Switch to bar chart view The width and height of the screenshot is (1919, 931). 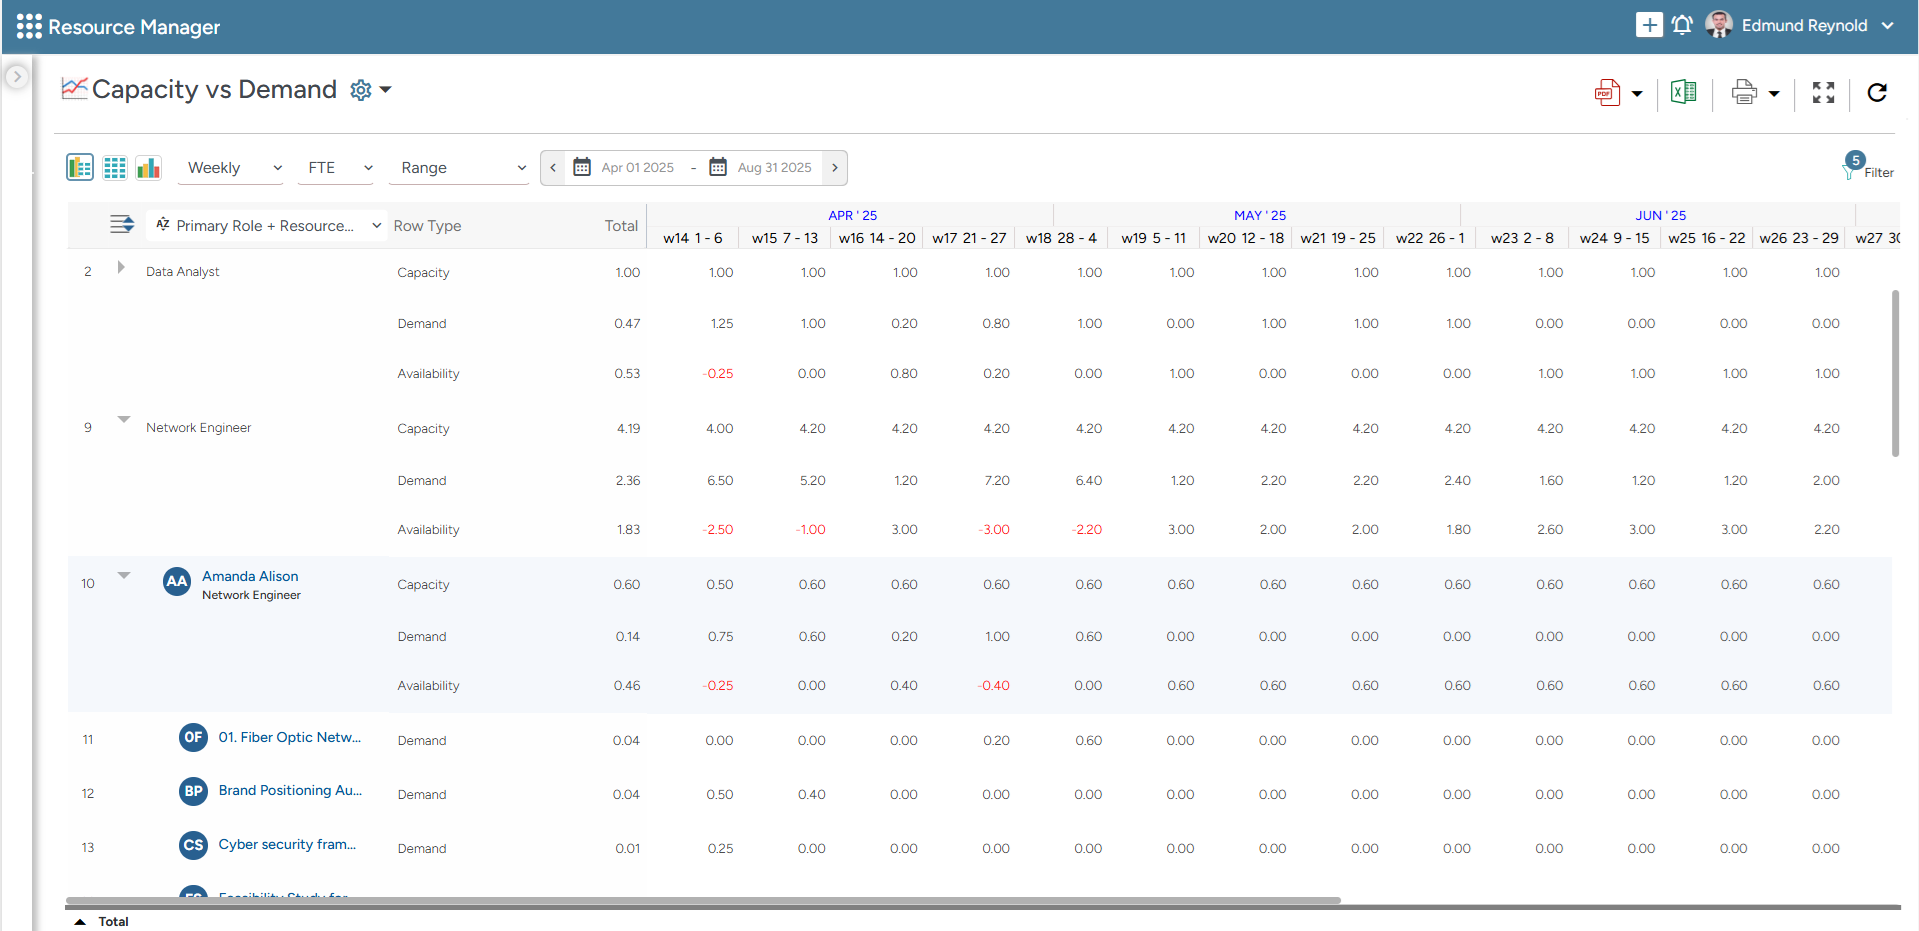(x=149, y=168)
